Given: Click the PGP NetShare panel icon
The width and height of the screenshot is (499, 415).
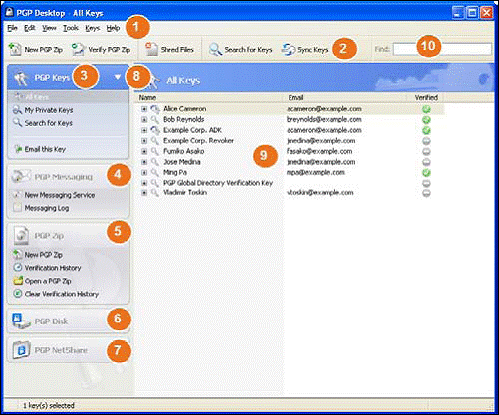Looking at the screenshot, I should coord(21,350).
